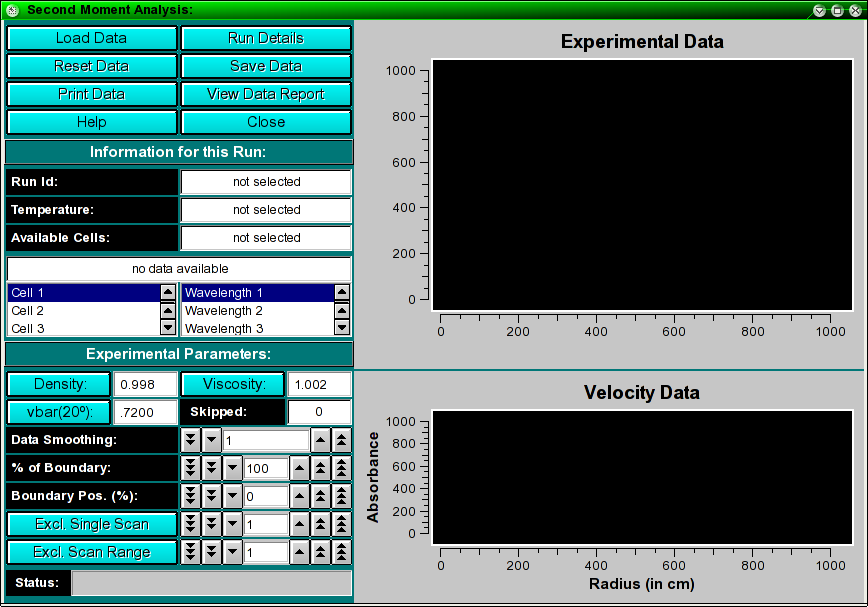
Task: Open the View Data Report button
Action: point(266,94)
